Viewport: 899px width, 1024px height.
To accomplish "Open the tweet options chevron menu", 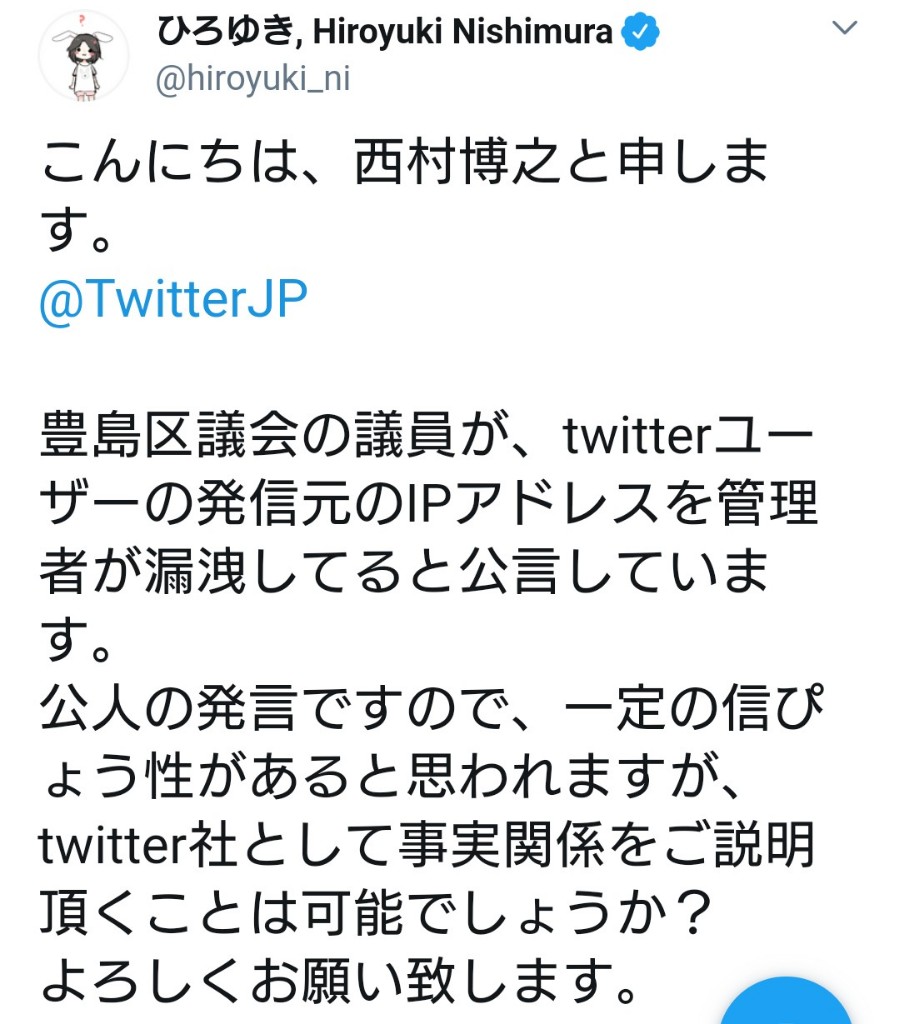I will tap(845, 29).
